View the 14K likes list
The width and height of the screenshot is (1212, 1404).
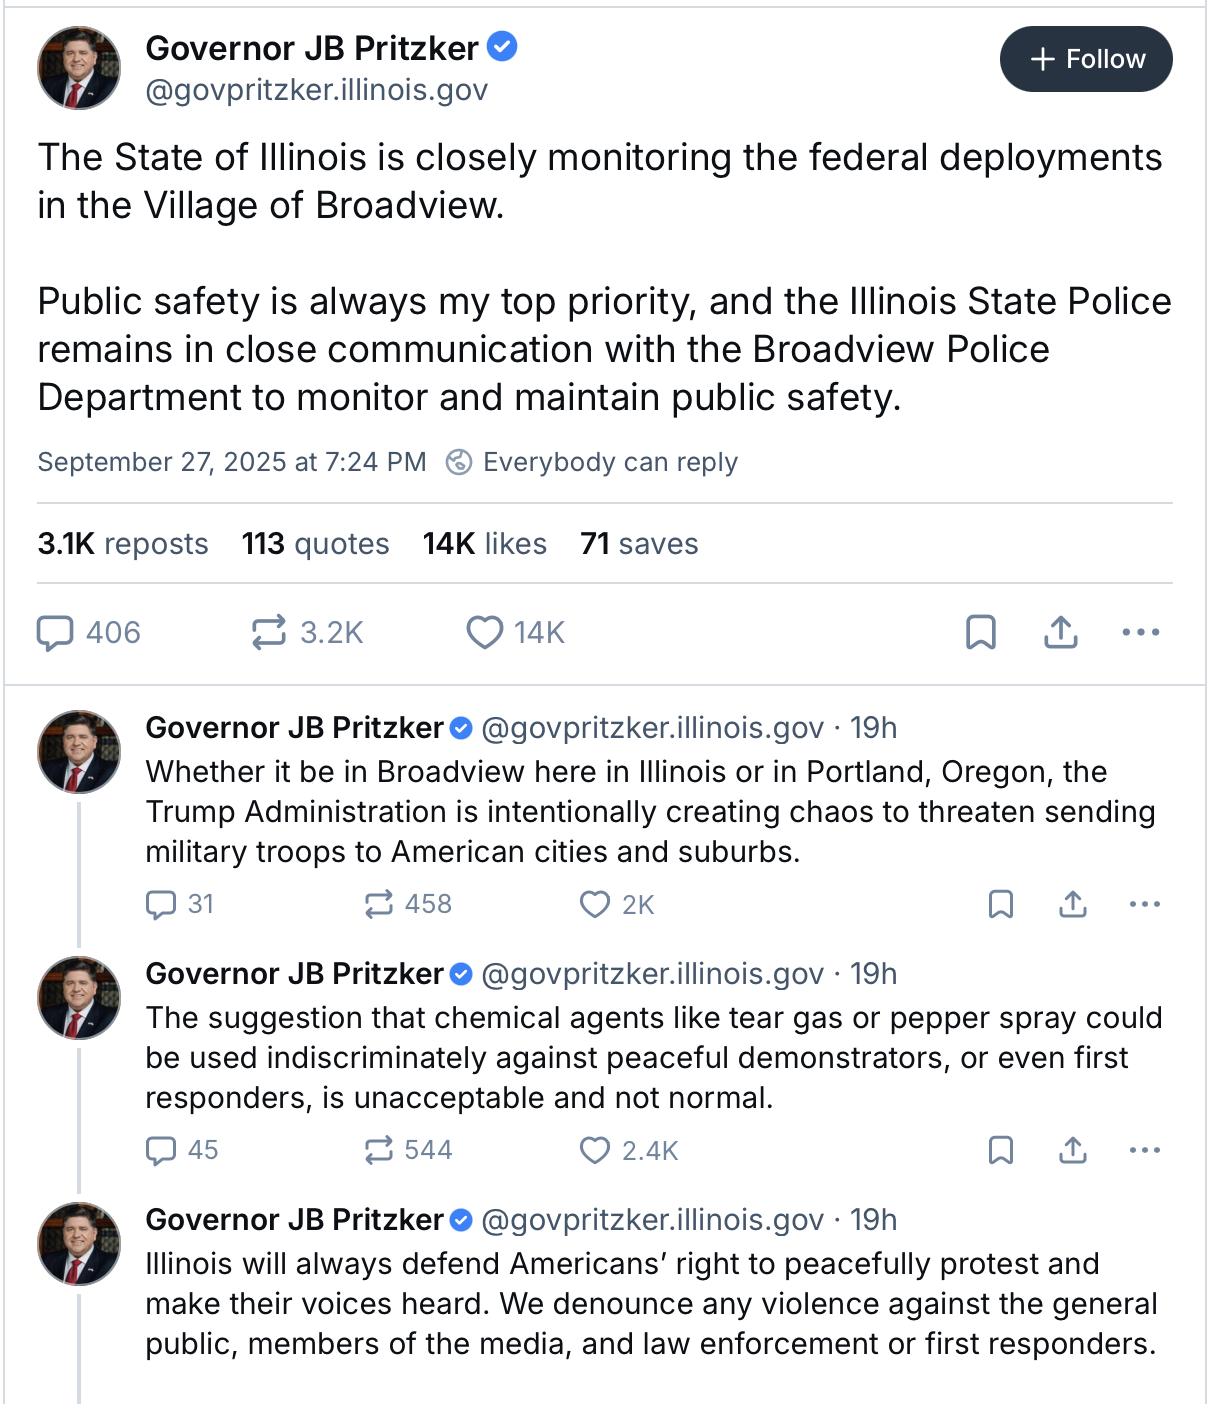click(x=484, y=544)
